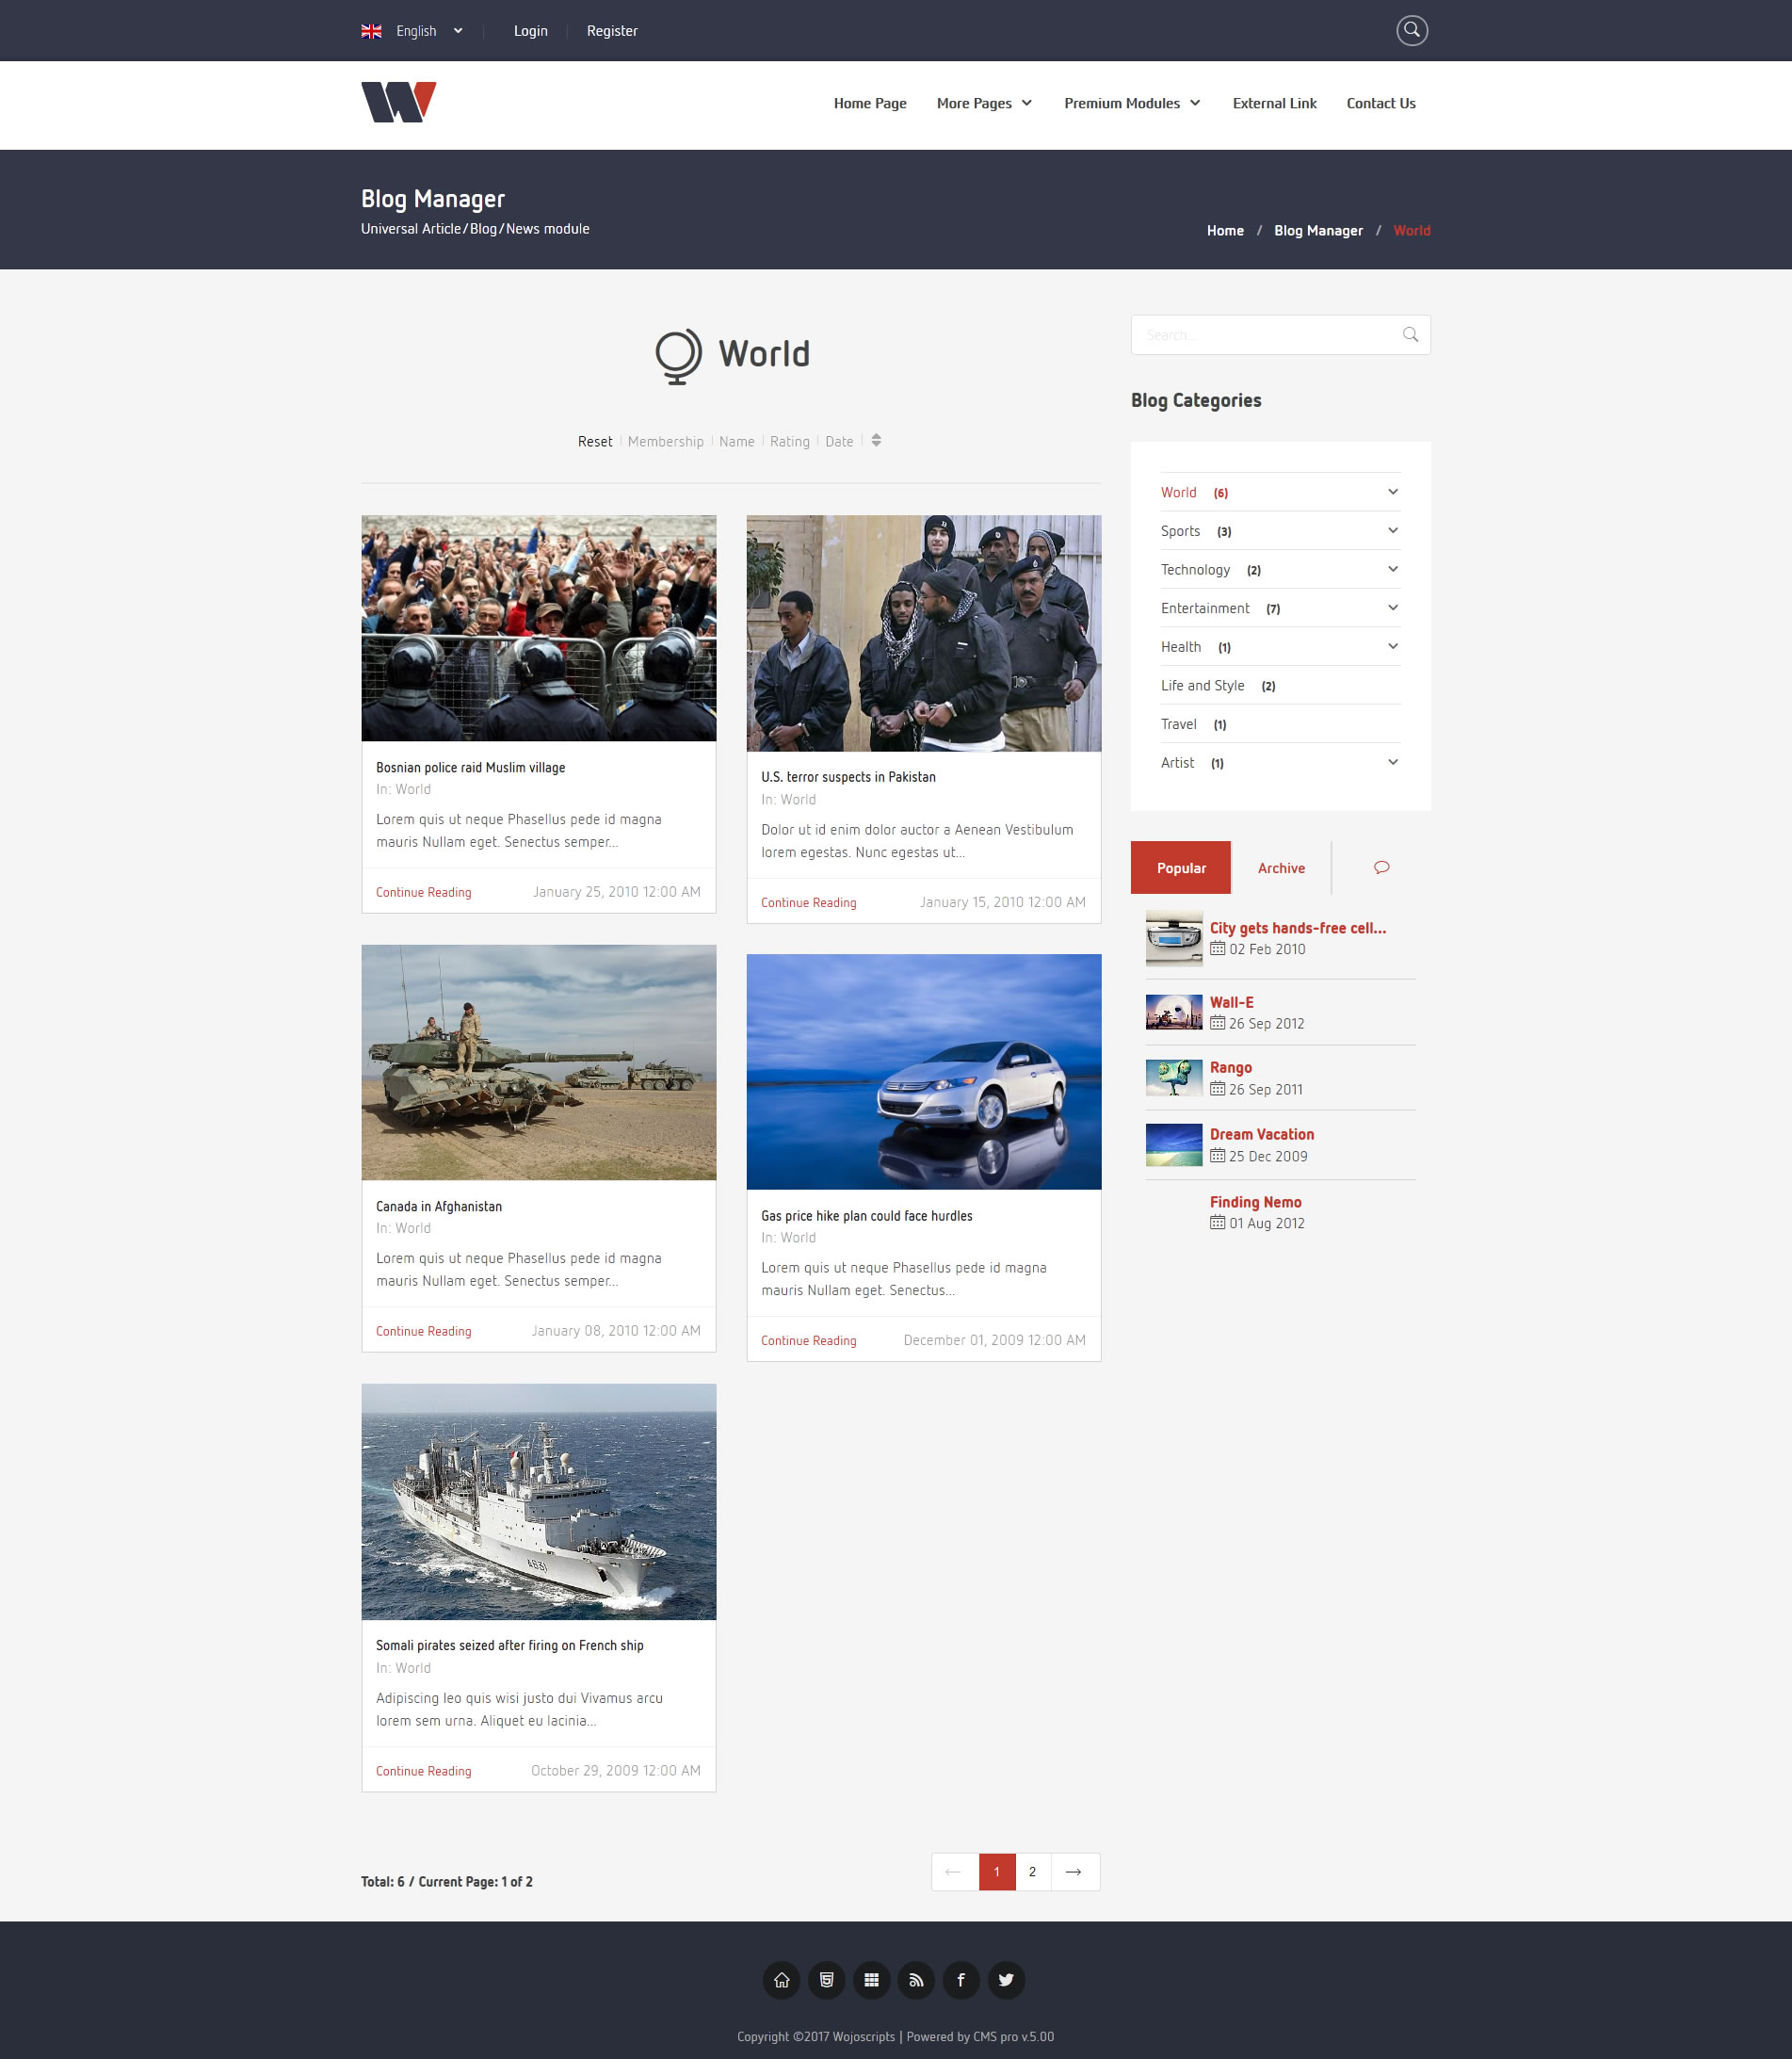Open the silver car article image
The image size is (1792, 2059).
[924, 1072]
